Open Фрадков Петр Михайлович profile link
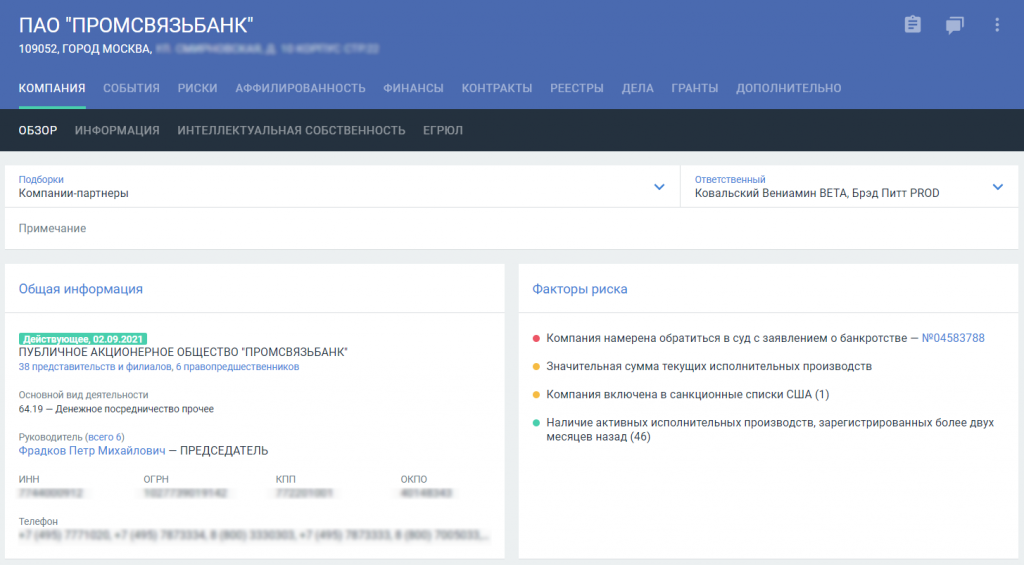This screenshot has width=1024, height=565. pyautogui.click(x=92, y=451)
